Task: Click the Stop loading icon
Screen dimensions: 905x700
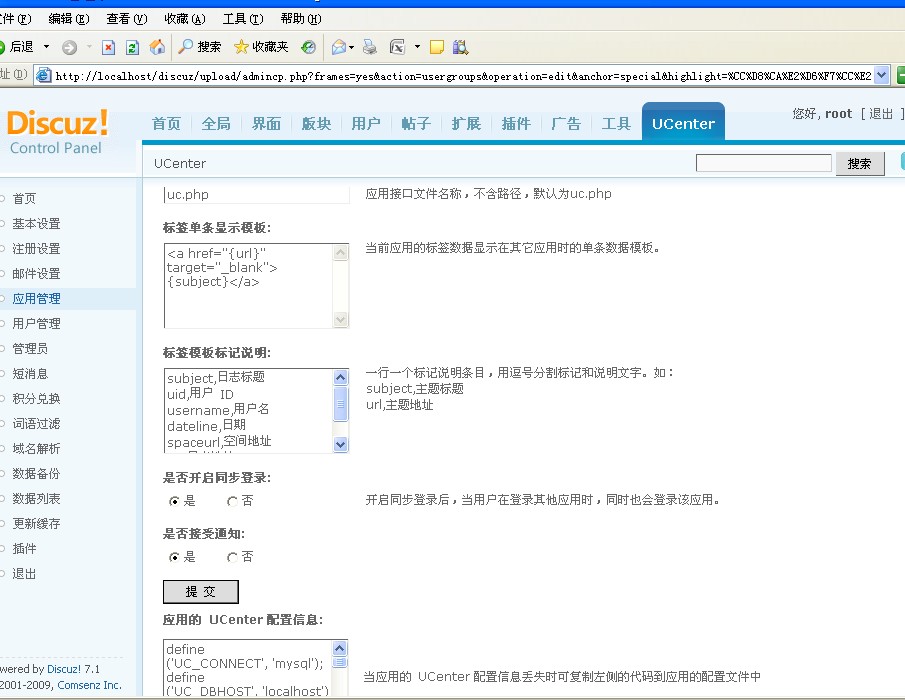Action: (x=108, y=47)
